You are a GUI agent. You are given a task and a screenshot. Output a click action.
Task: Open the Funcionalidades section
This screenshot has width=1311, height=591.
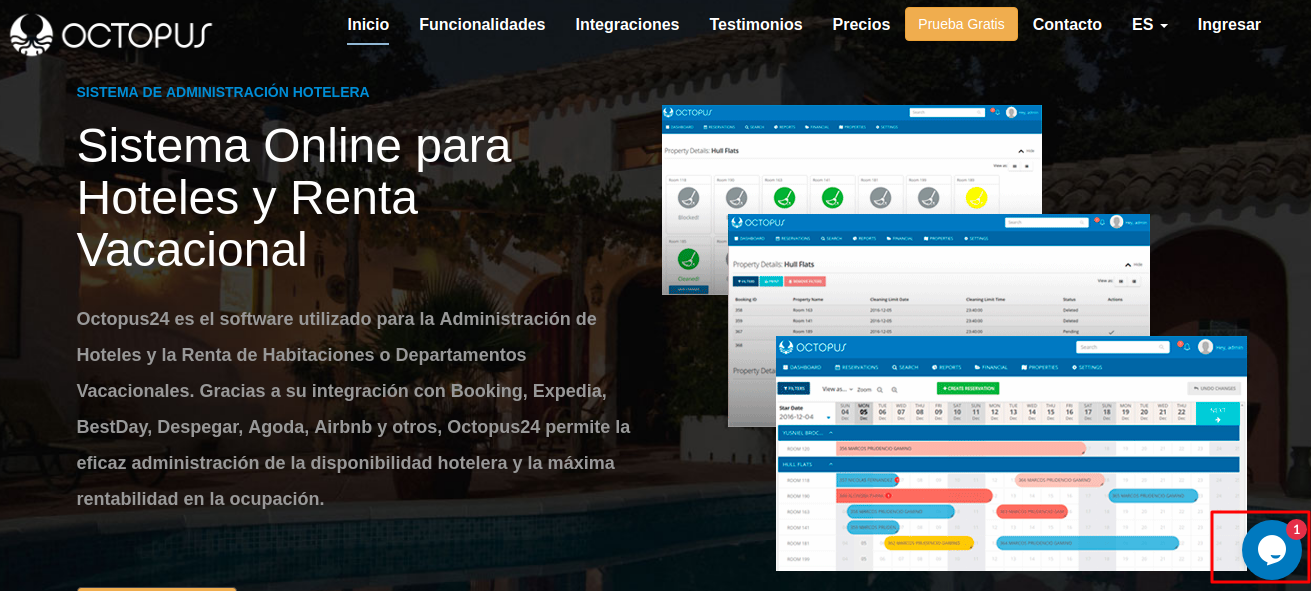[482, 25]
